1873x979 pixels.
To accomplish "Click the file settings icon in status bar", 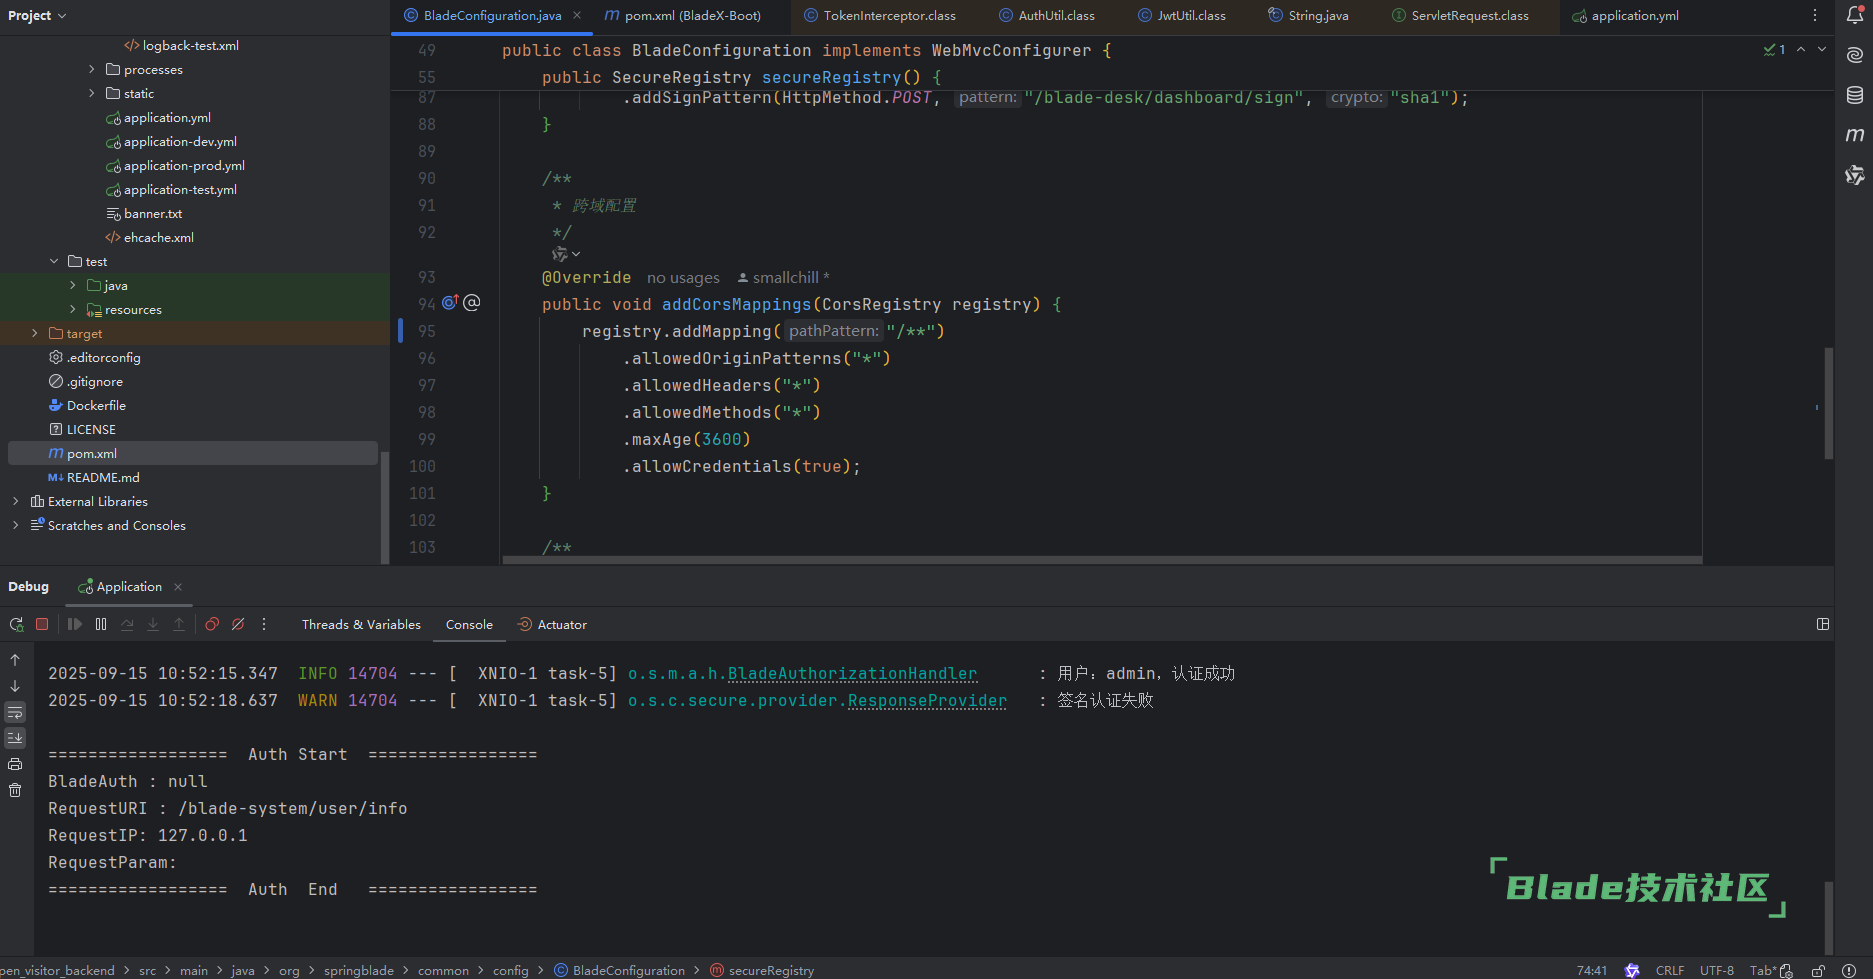I will [x=1786, y=970].
